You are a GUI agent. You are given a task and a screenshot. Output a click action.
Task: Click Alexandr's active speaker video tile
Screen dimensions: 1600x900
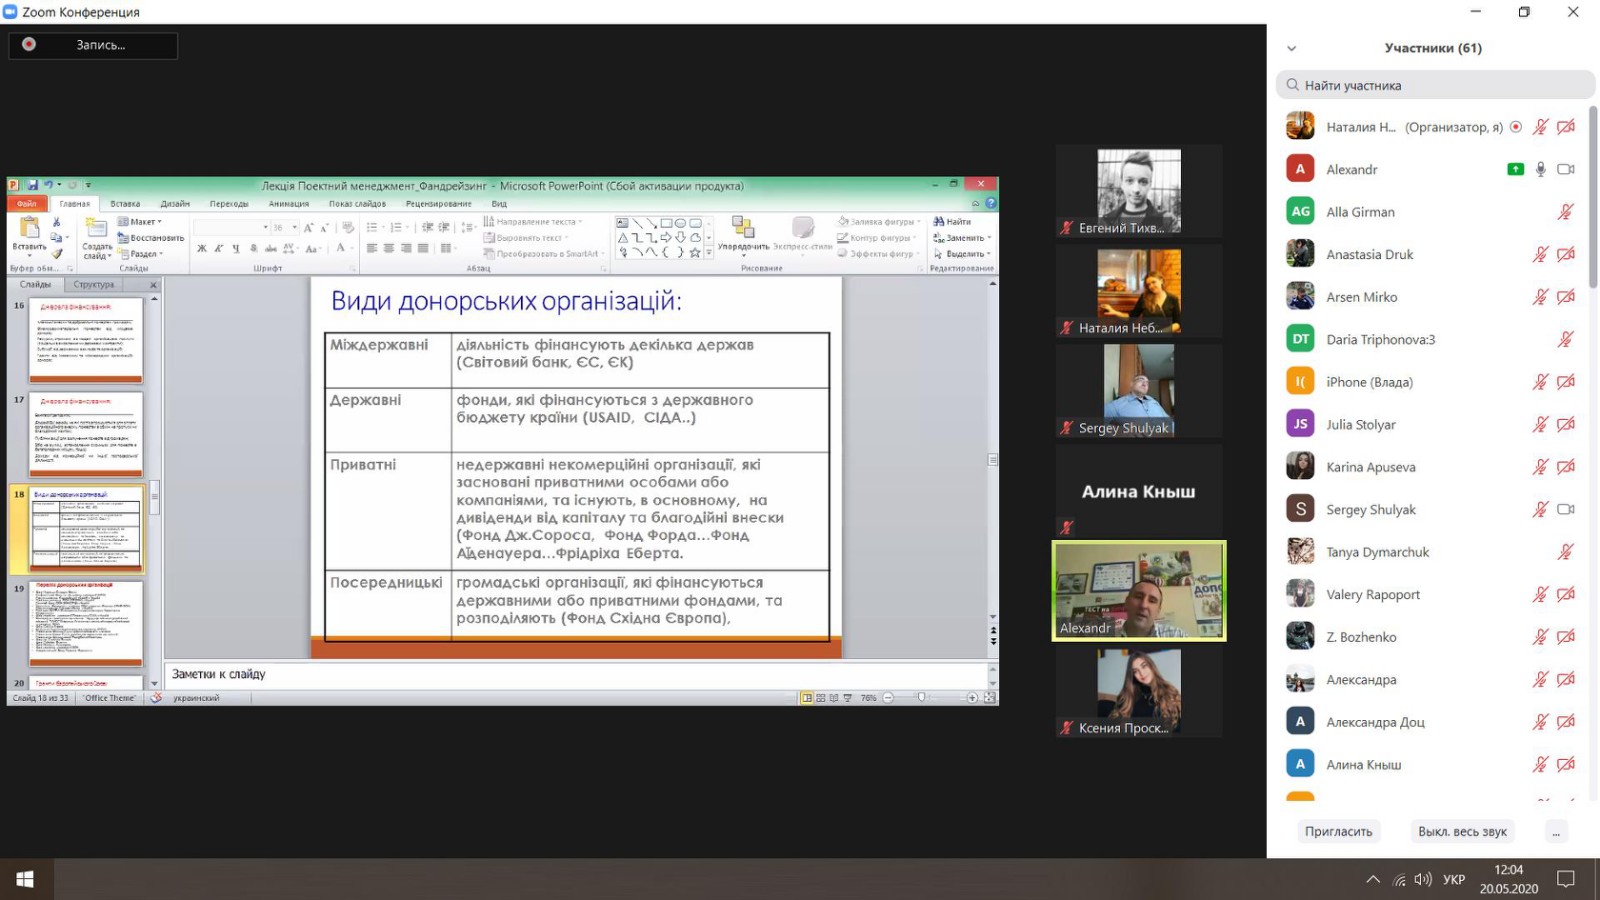point(1139,591)
